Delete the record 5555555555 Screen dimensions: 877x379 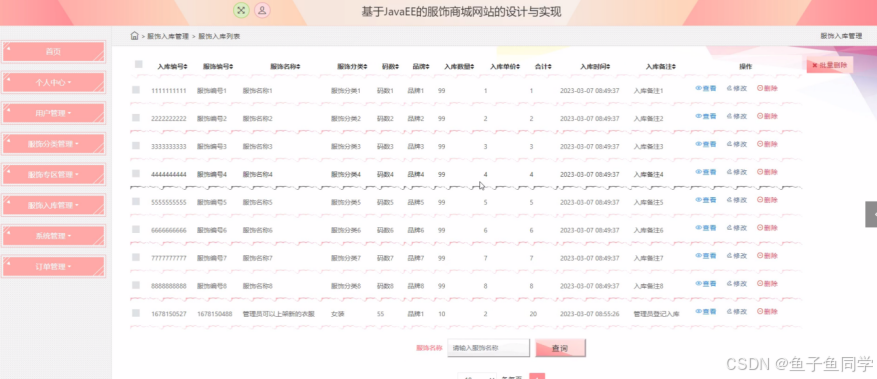point(767,200)
